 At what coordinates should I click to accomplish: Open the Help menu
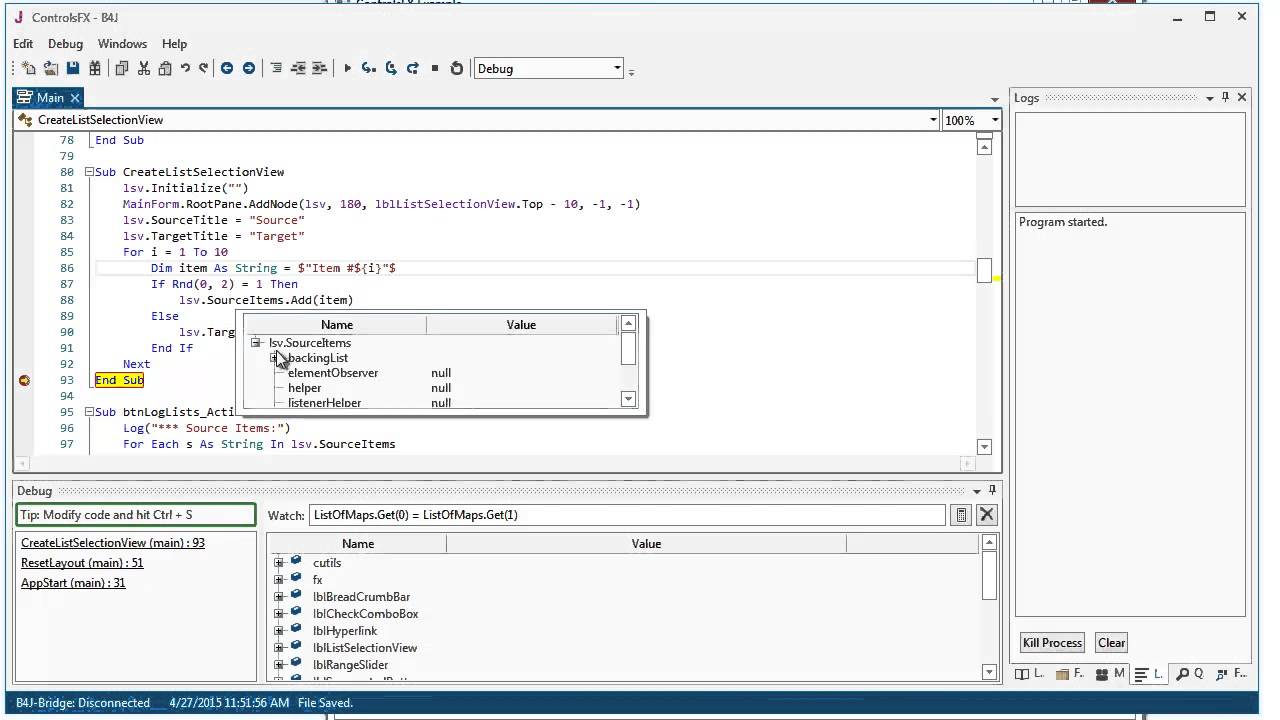pos(174,44)
